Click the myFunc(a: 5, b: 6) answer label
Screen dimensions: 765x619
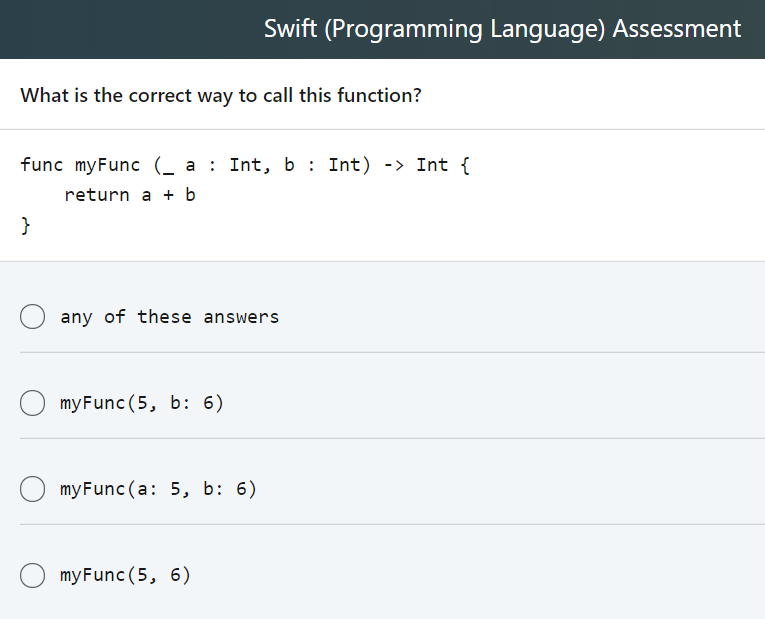pos(158,489)
